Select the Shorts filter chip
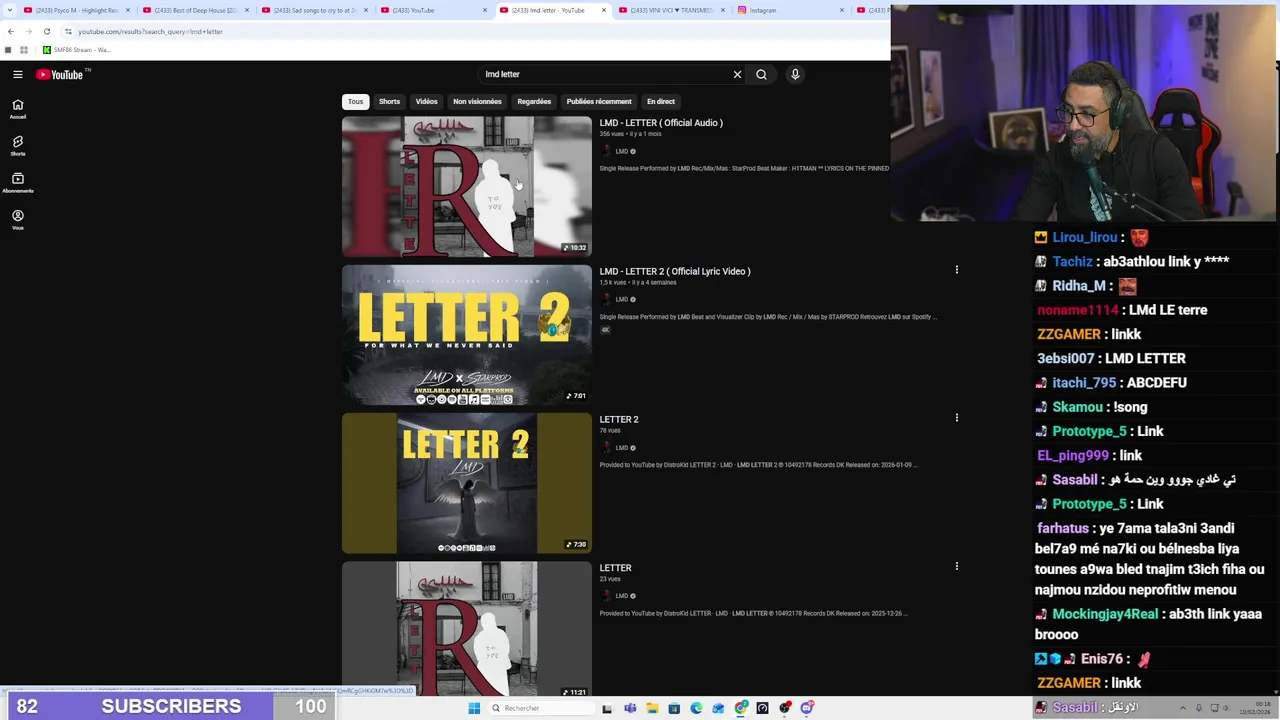 pyautogui.click(x=389, y=101)
